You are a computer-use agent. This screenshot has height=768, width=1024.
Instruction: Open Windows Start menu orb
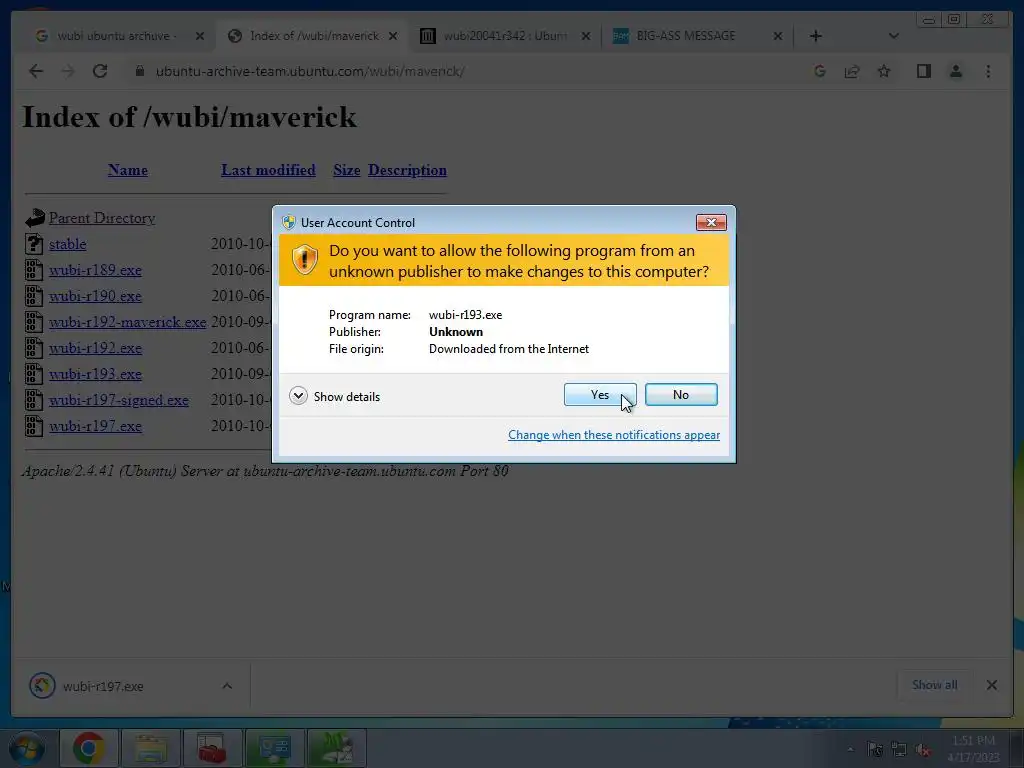(27, 748)
